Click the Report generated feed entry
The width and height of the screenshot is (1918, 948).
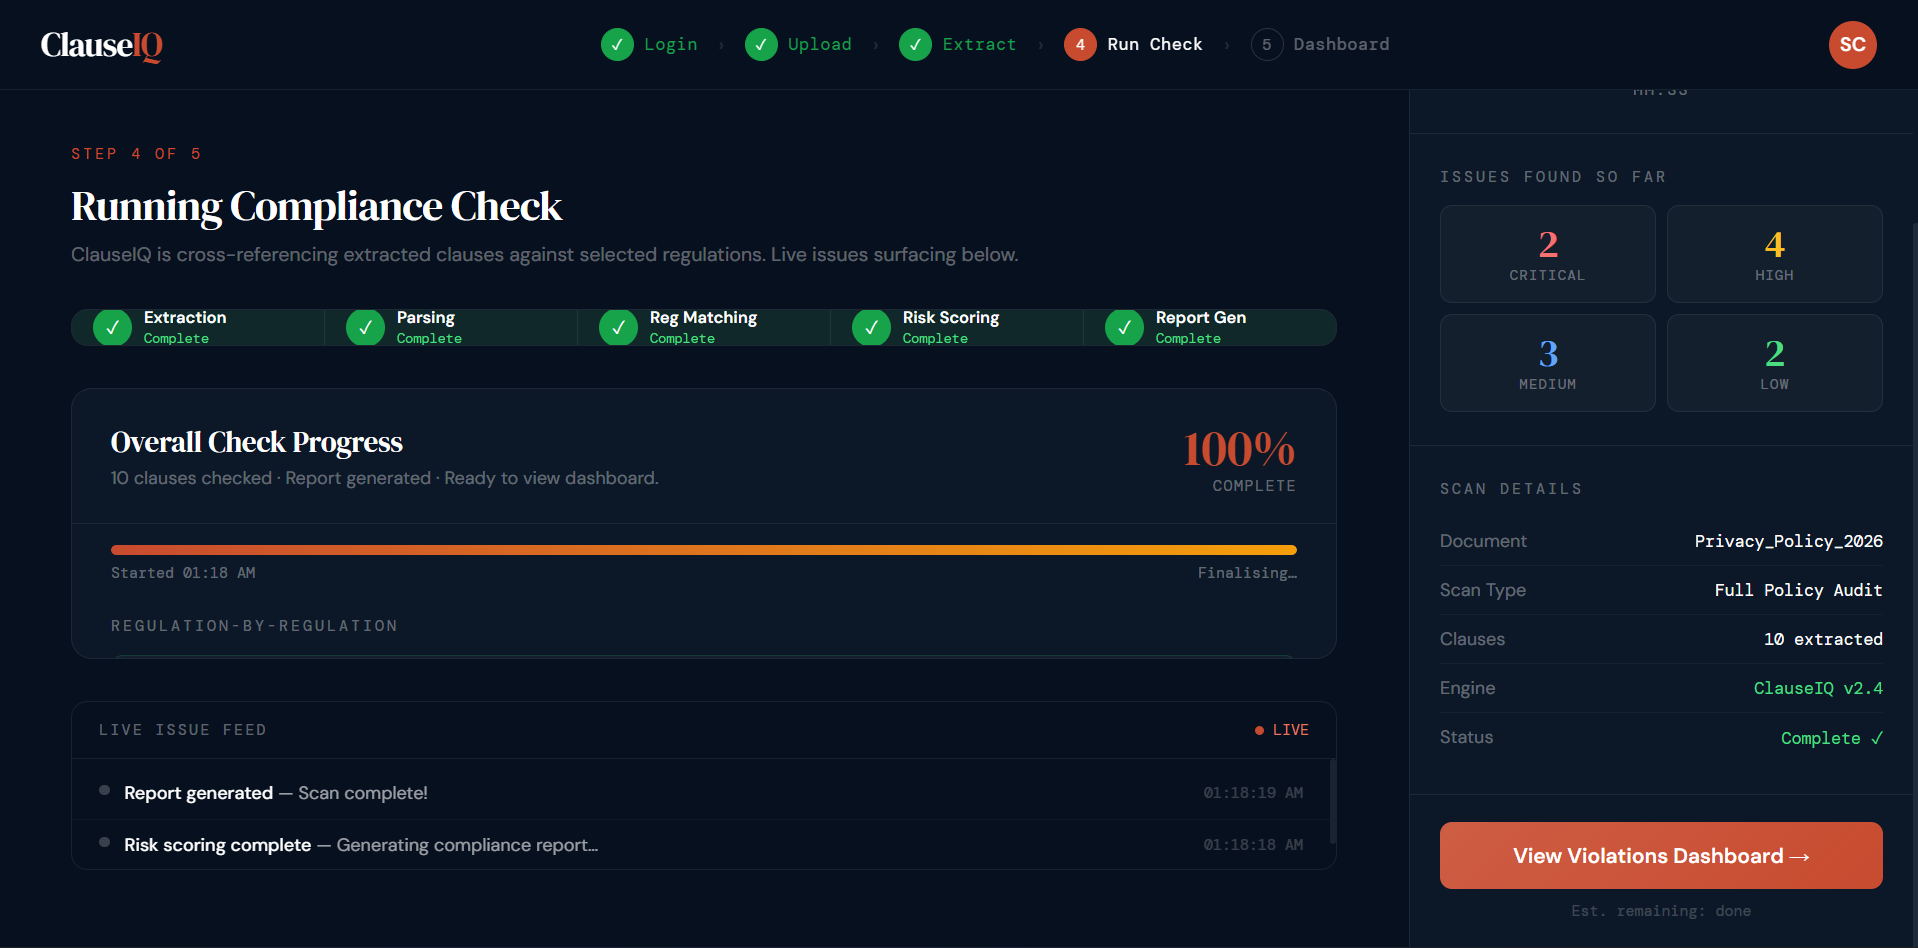click(275, 793)
